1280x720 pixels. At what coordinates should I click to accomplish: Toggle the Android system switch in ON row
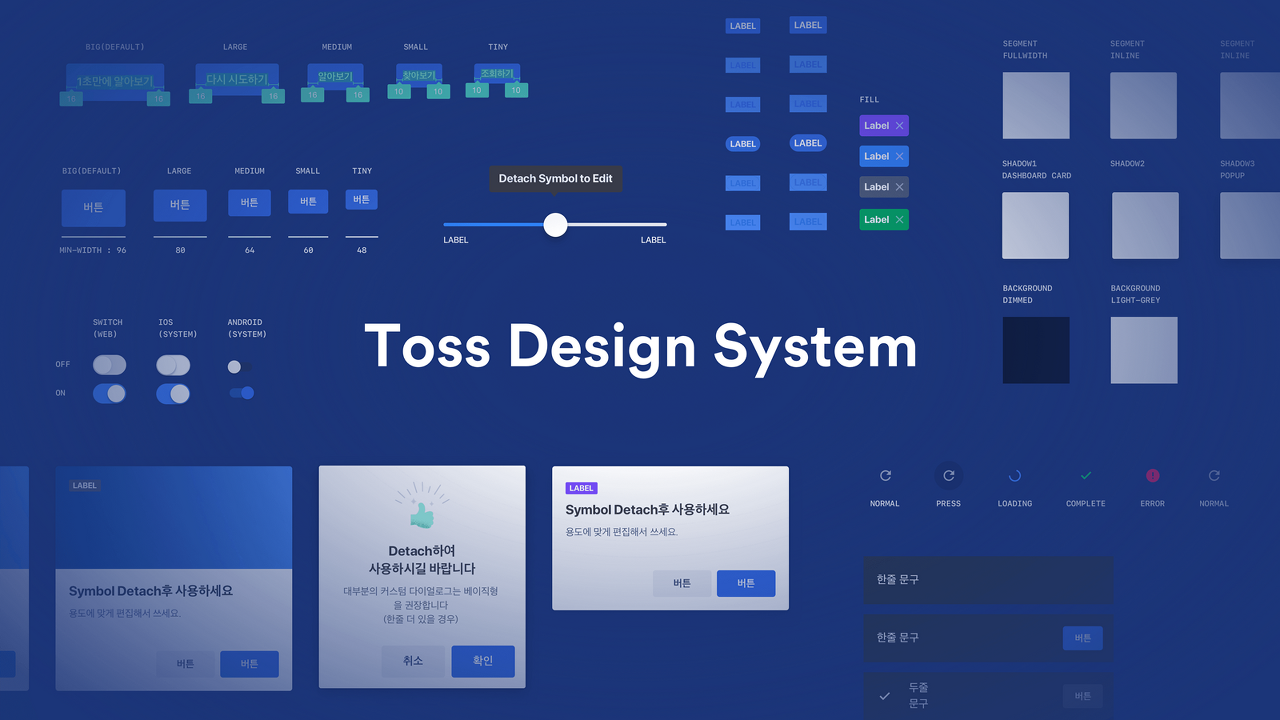pyautogui.click(x=242, y=393)
